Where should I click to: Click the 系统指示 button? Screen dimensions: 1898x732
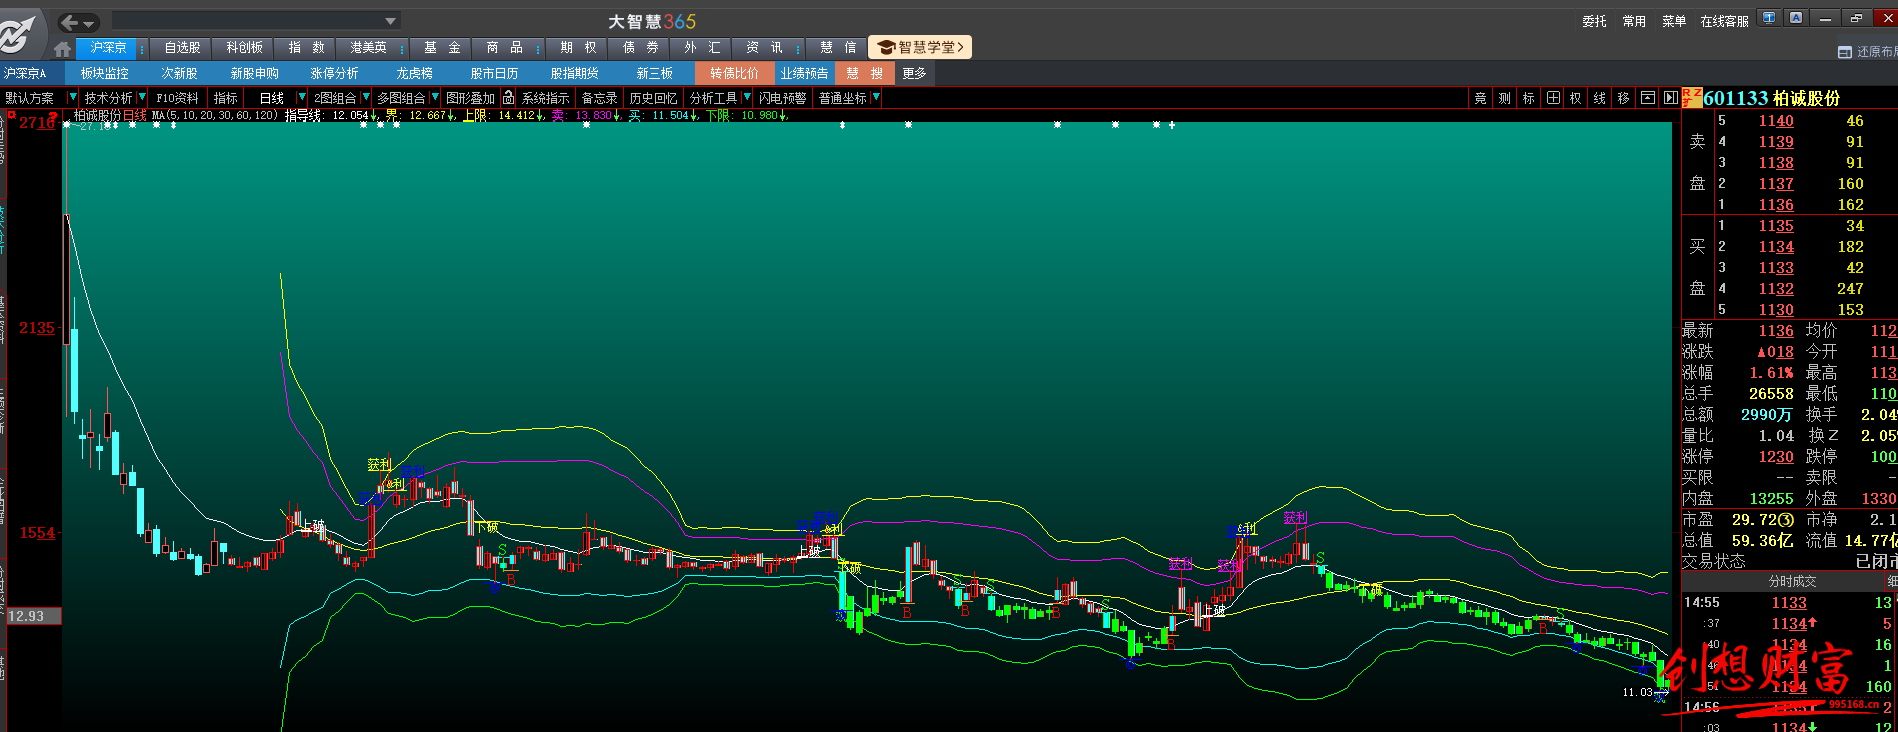[x=546, y=98]
